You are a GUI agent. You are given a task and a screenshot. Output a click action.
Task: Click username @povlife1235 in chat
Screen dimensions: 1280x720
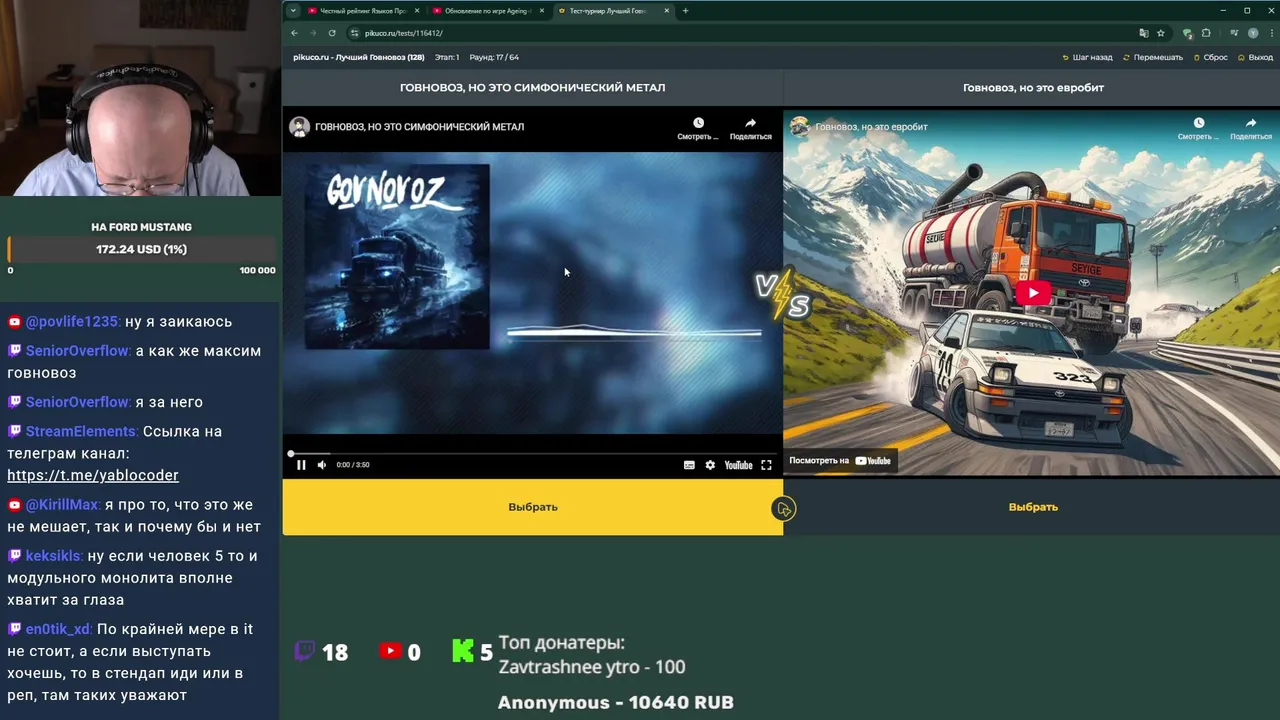72,321
